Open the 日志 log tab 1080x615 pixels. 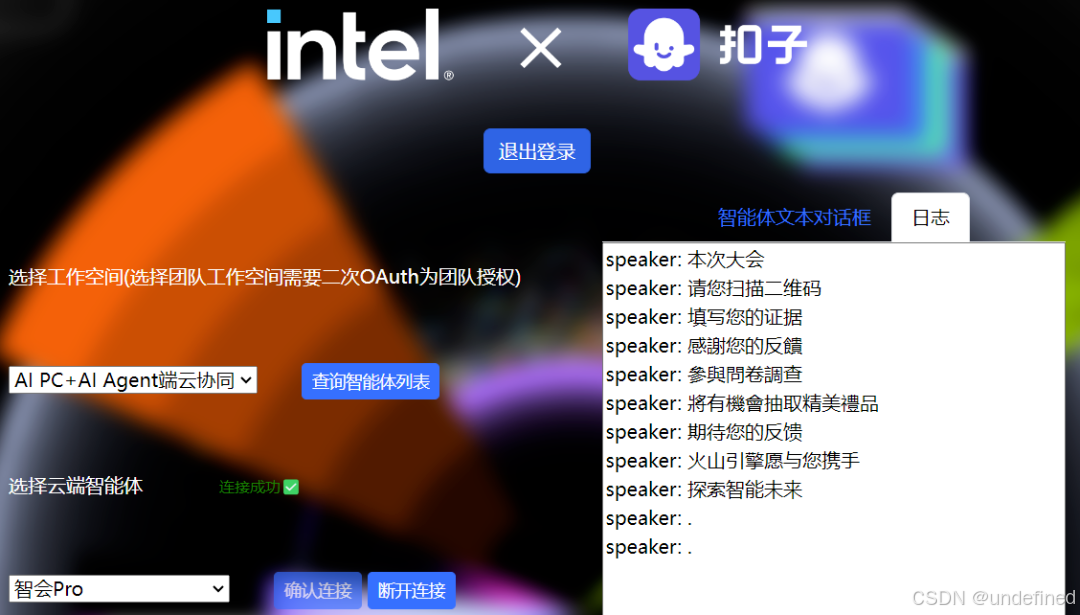931,218
